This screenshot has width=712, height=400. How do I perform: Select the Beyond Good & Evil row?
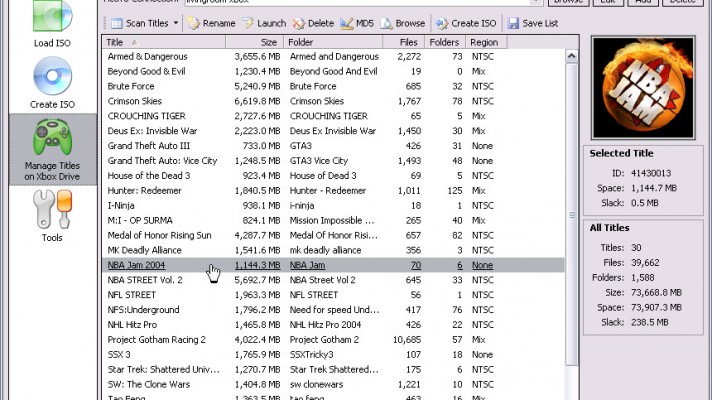click(x=333, y=71)
